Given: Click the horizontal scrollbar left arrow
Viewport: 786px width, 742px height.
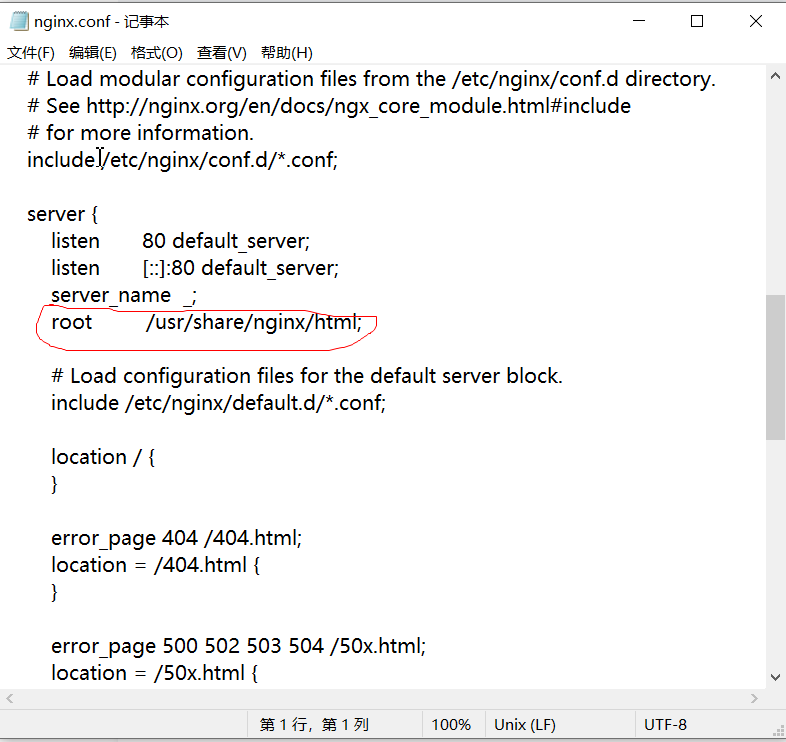Looking at the screenshot, I should point(10,698).
